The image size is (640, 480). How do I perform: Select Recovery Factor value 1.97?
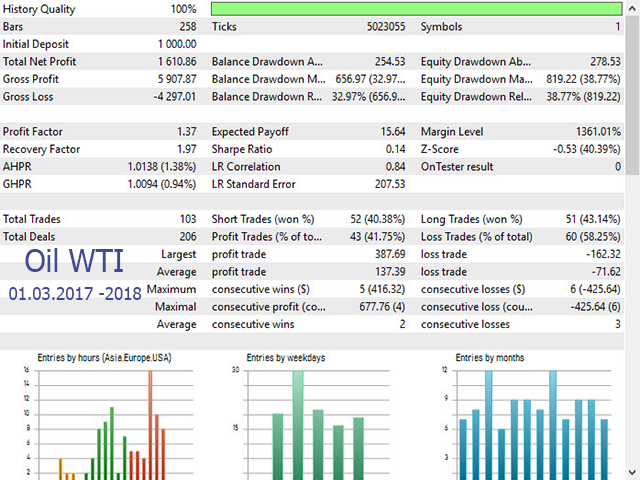pyautogui.click(x=187, y=149)
